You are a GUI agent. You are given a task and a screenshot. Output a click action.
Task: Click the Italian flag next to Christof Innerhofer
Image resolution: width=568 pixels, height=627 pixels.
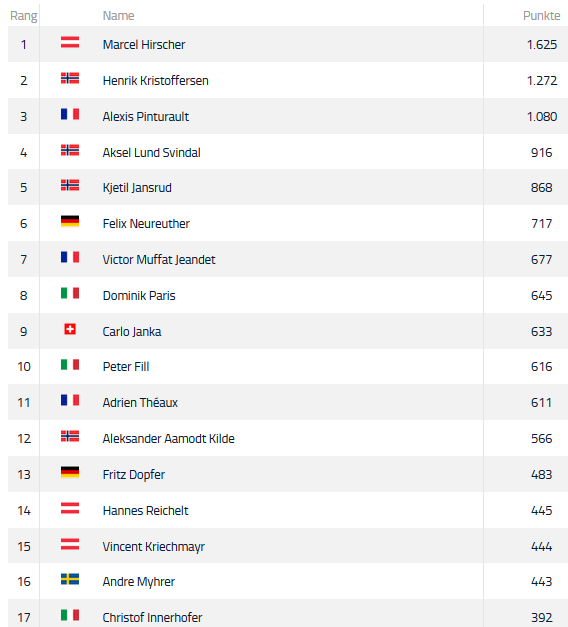pos(70,615)
